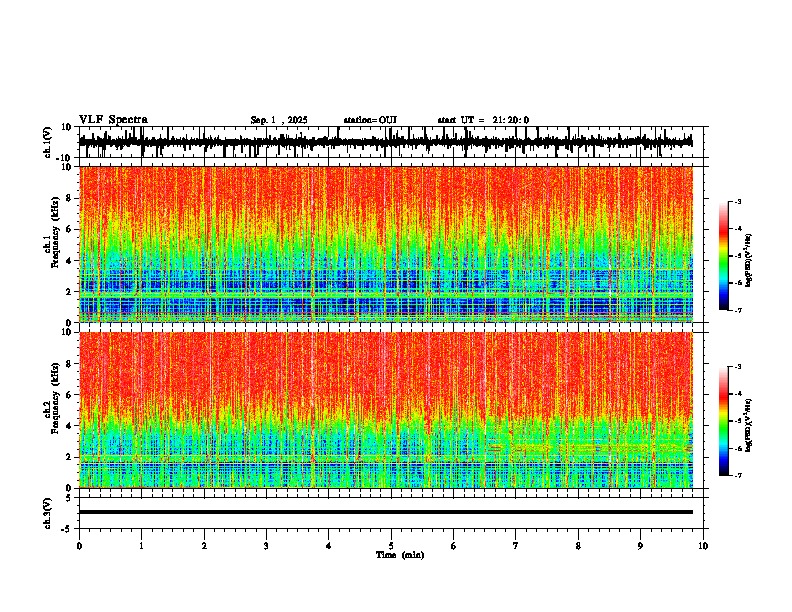This screenshot has height=612, width=792.
Task: Click the ch.1 voltage waveform trace
Action: pos(385,142)
